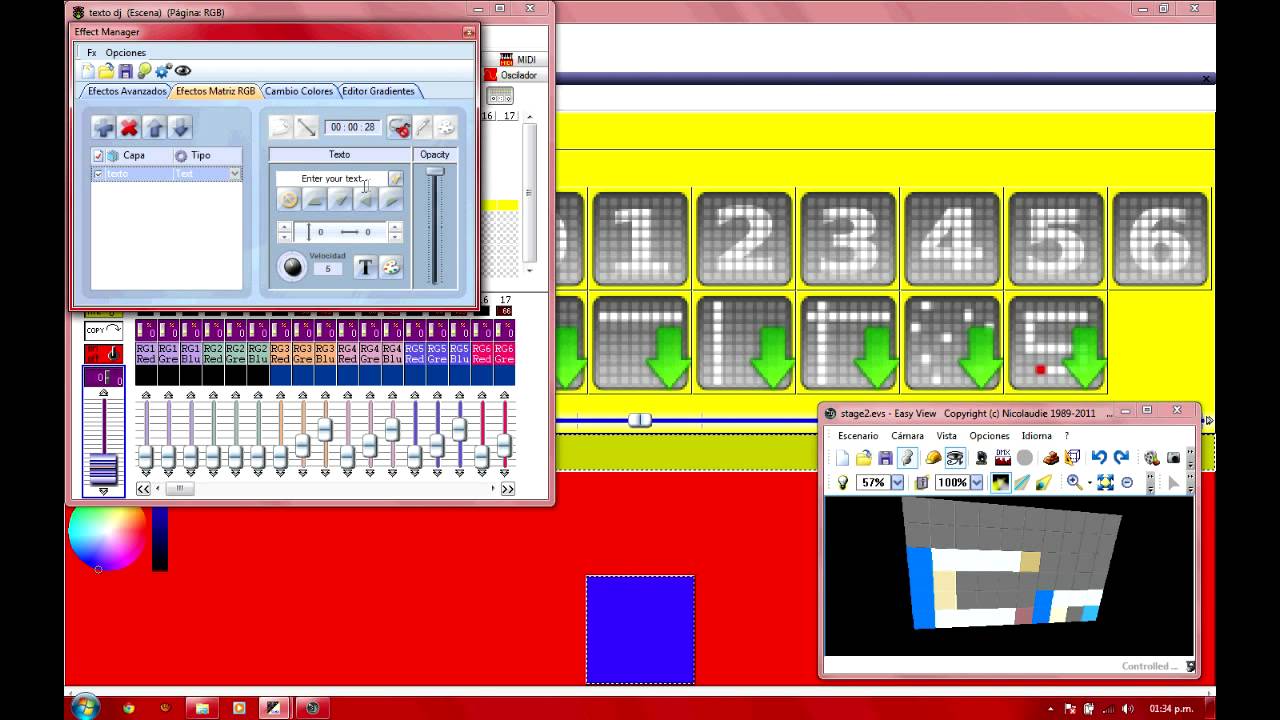
Task: Click the general master fader handle
Action: tap(103, 469)
